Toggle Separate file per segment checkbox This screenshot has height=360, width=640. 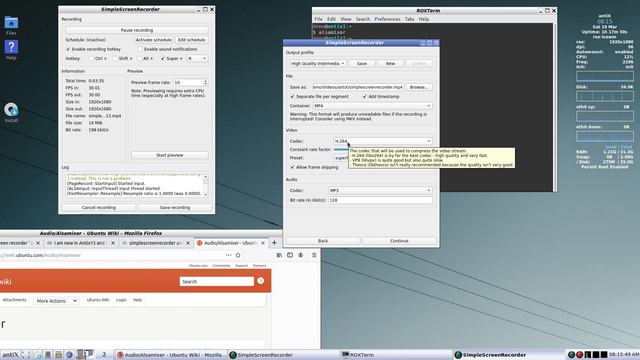pos(292,97)
